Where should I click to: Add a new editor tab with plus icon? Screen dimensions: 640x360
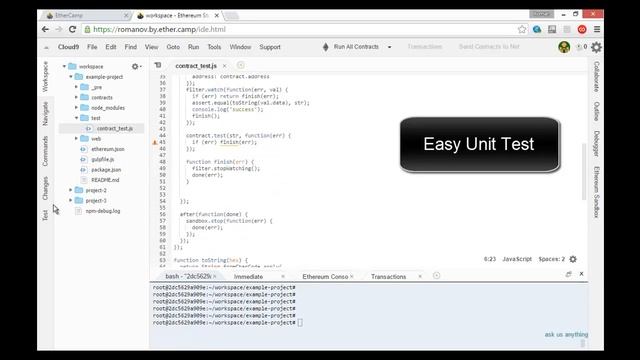(240, 65)
